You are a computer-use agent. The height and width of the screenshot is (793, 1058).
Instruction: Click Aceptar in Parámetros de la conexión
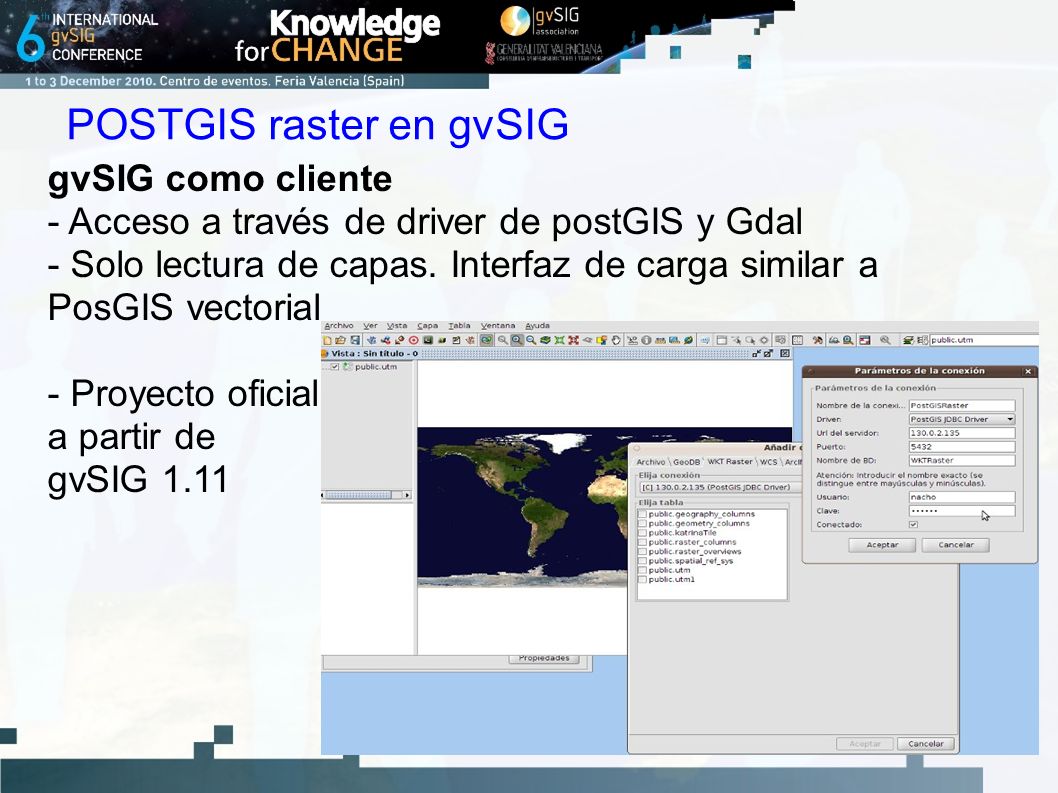point(883,545)
